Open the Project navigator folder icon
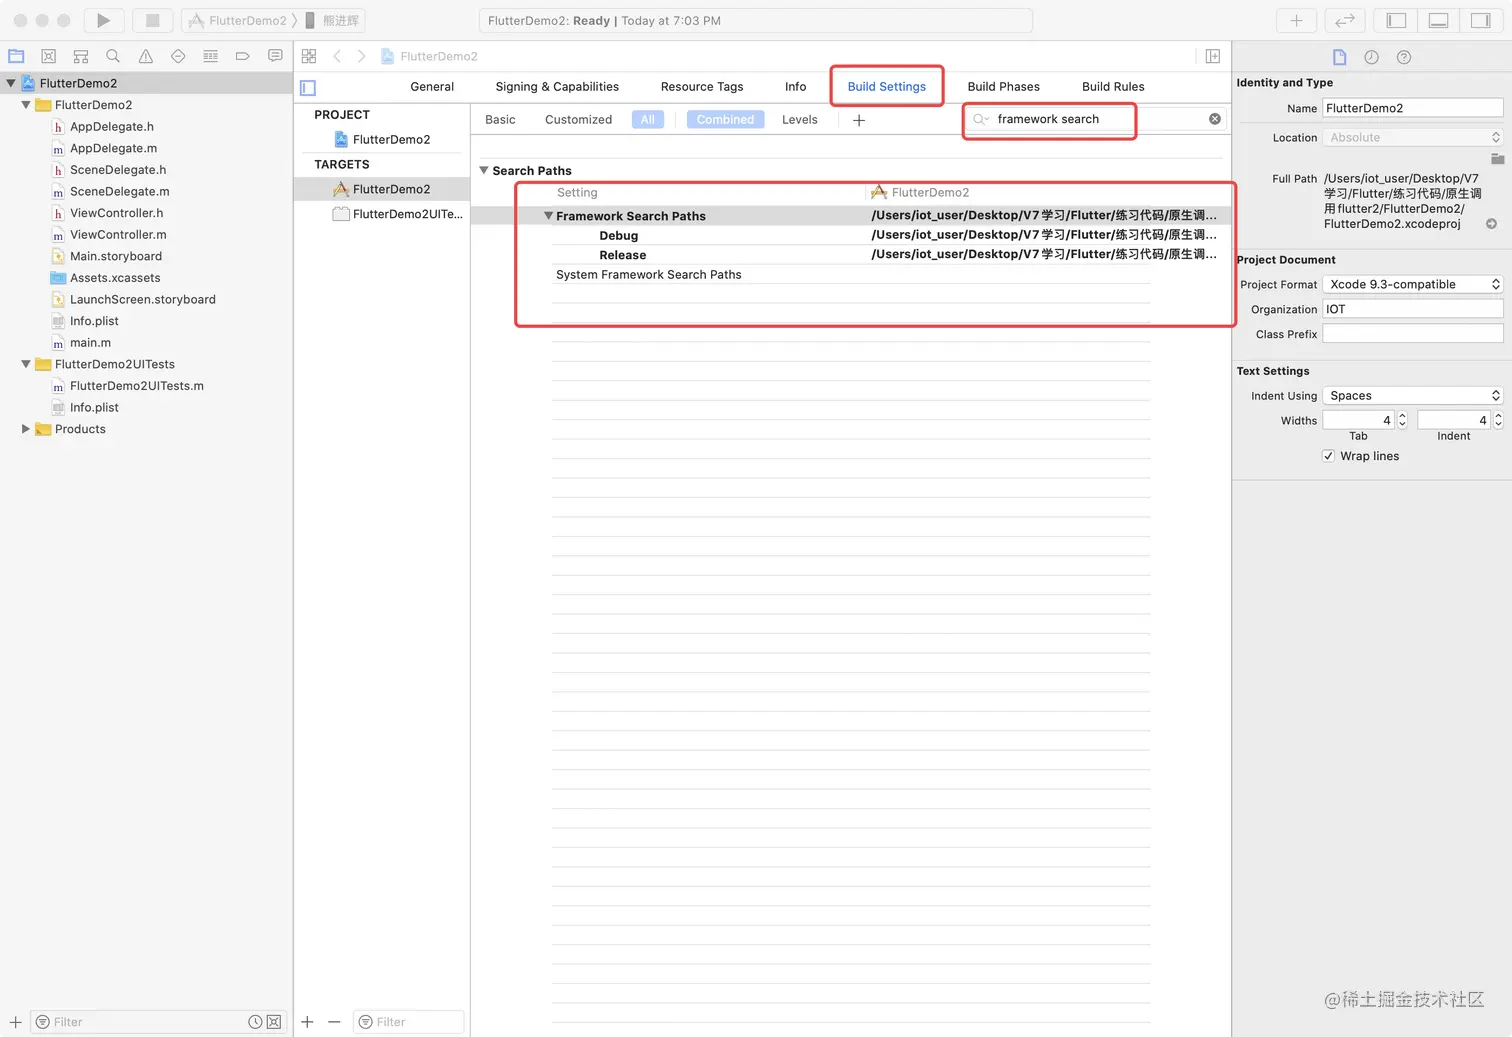 click(x=16, y=56)
